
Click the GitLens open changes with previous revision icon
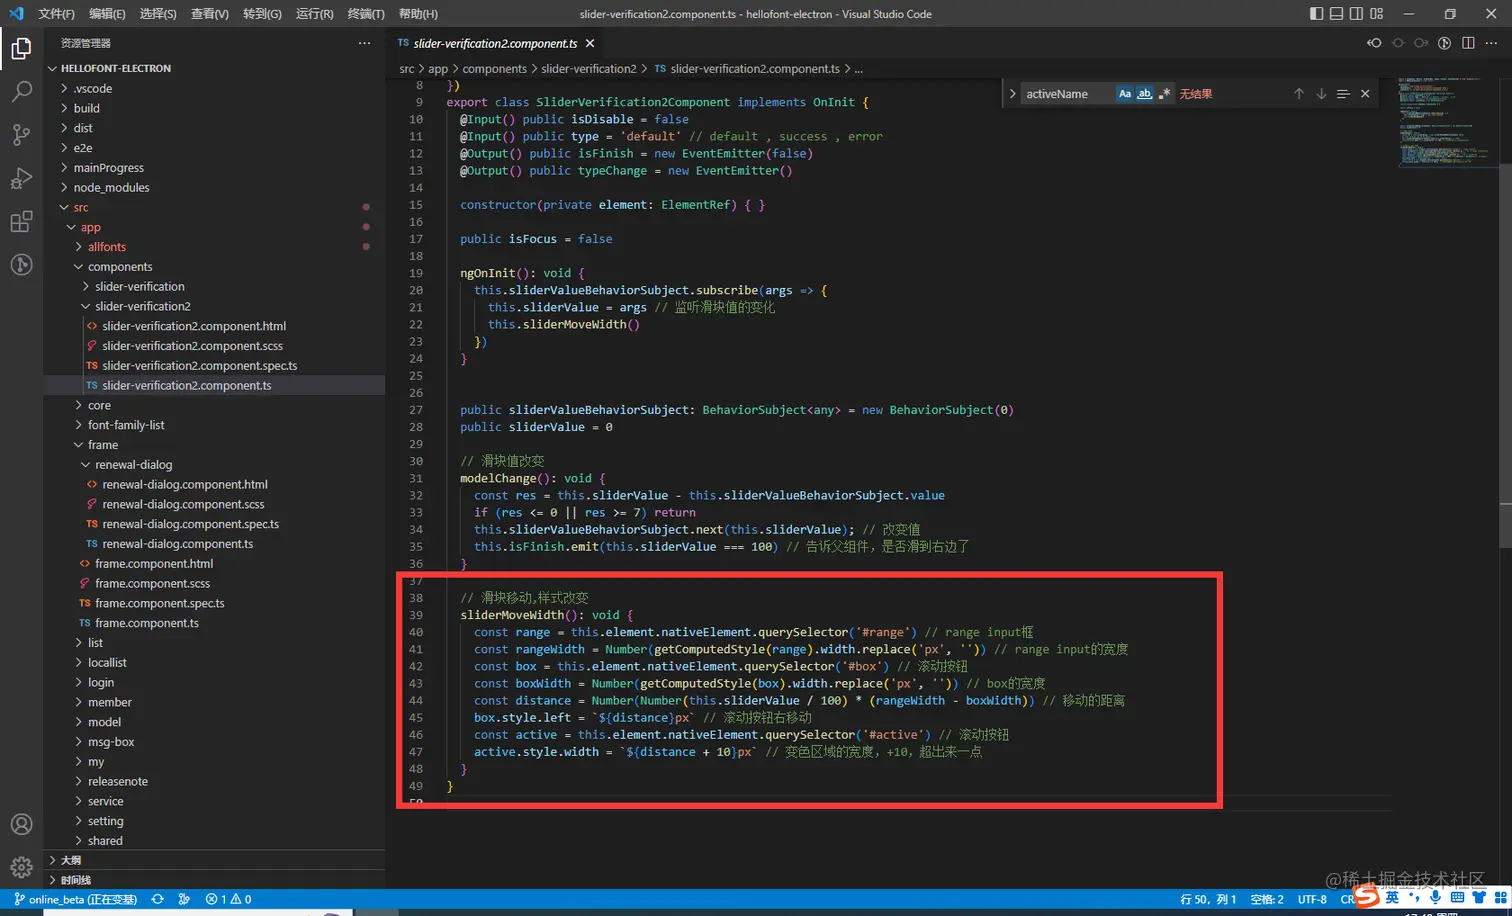(1374, 43)
